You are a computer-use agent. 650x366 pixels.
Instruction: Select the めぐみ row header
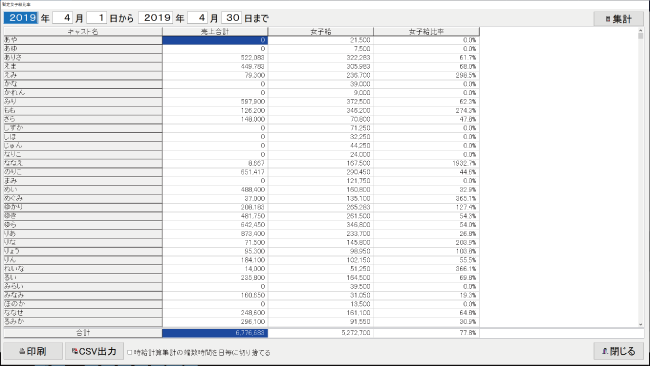[x=83, y=199]
